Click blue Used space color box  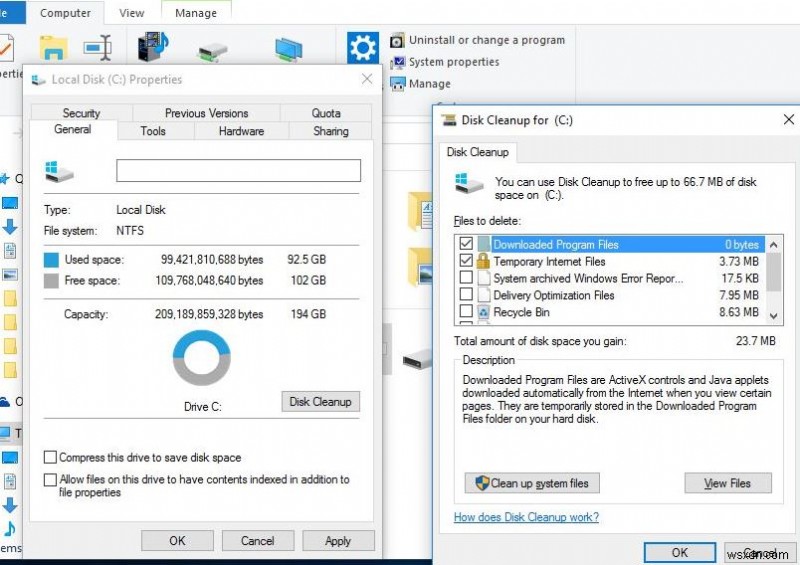tap(51, 260)
